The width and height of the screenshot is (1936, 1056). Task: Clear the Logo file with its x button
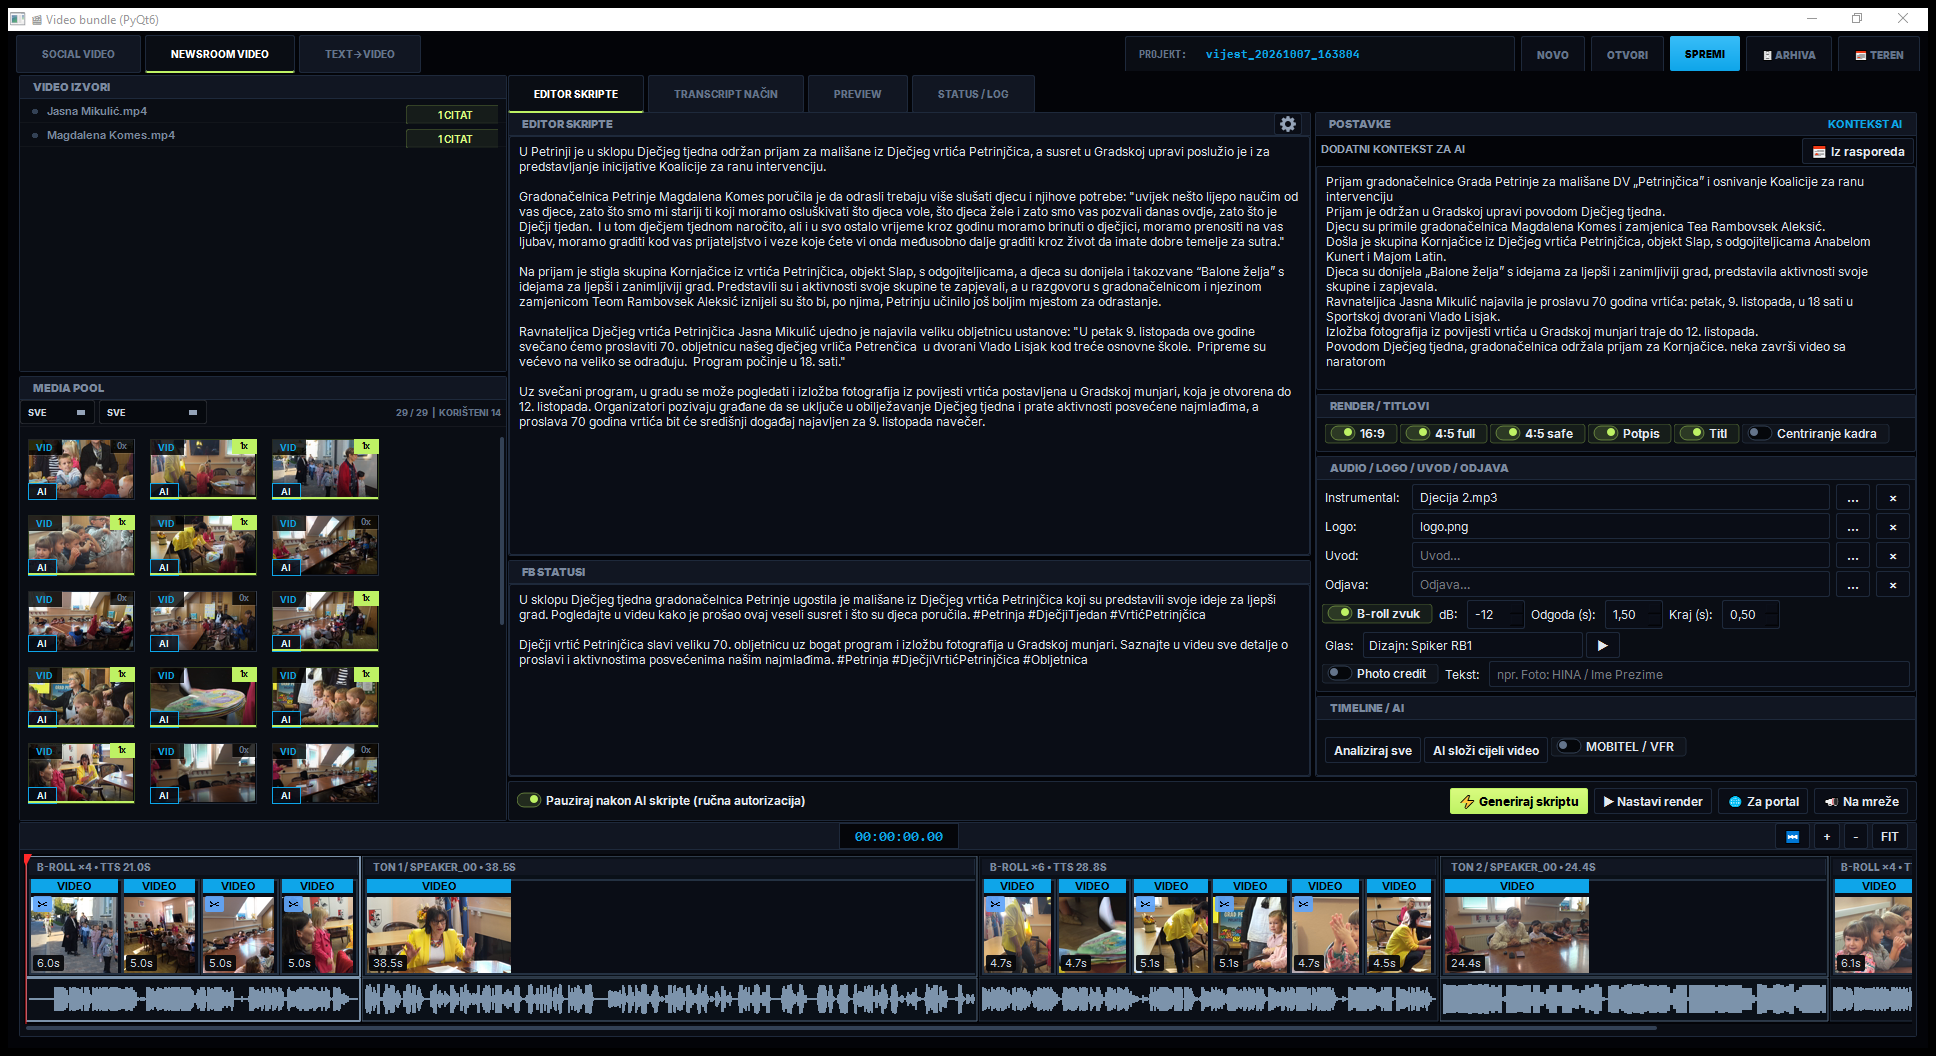pyautogui.click(x=1893, y=527)
